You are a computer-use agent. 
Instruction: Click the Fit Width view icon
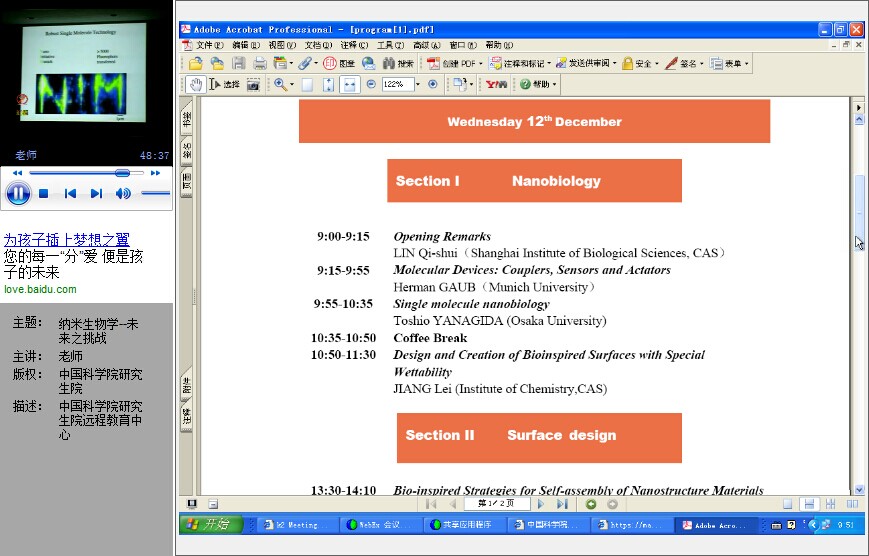[x=350, y=84]
